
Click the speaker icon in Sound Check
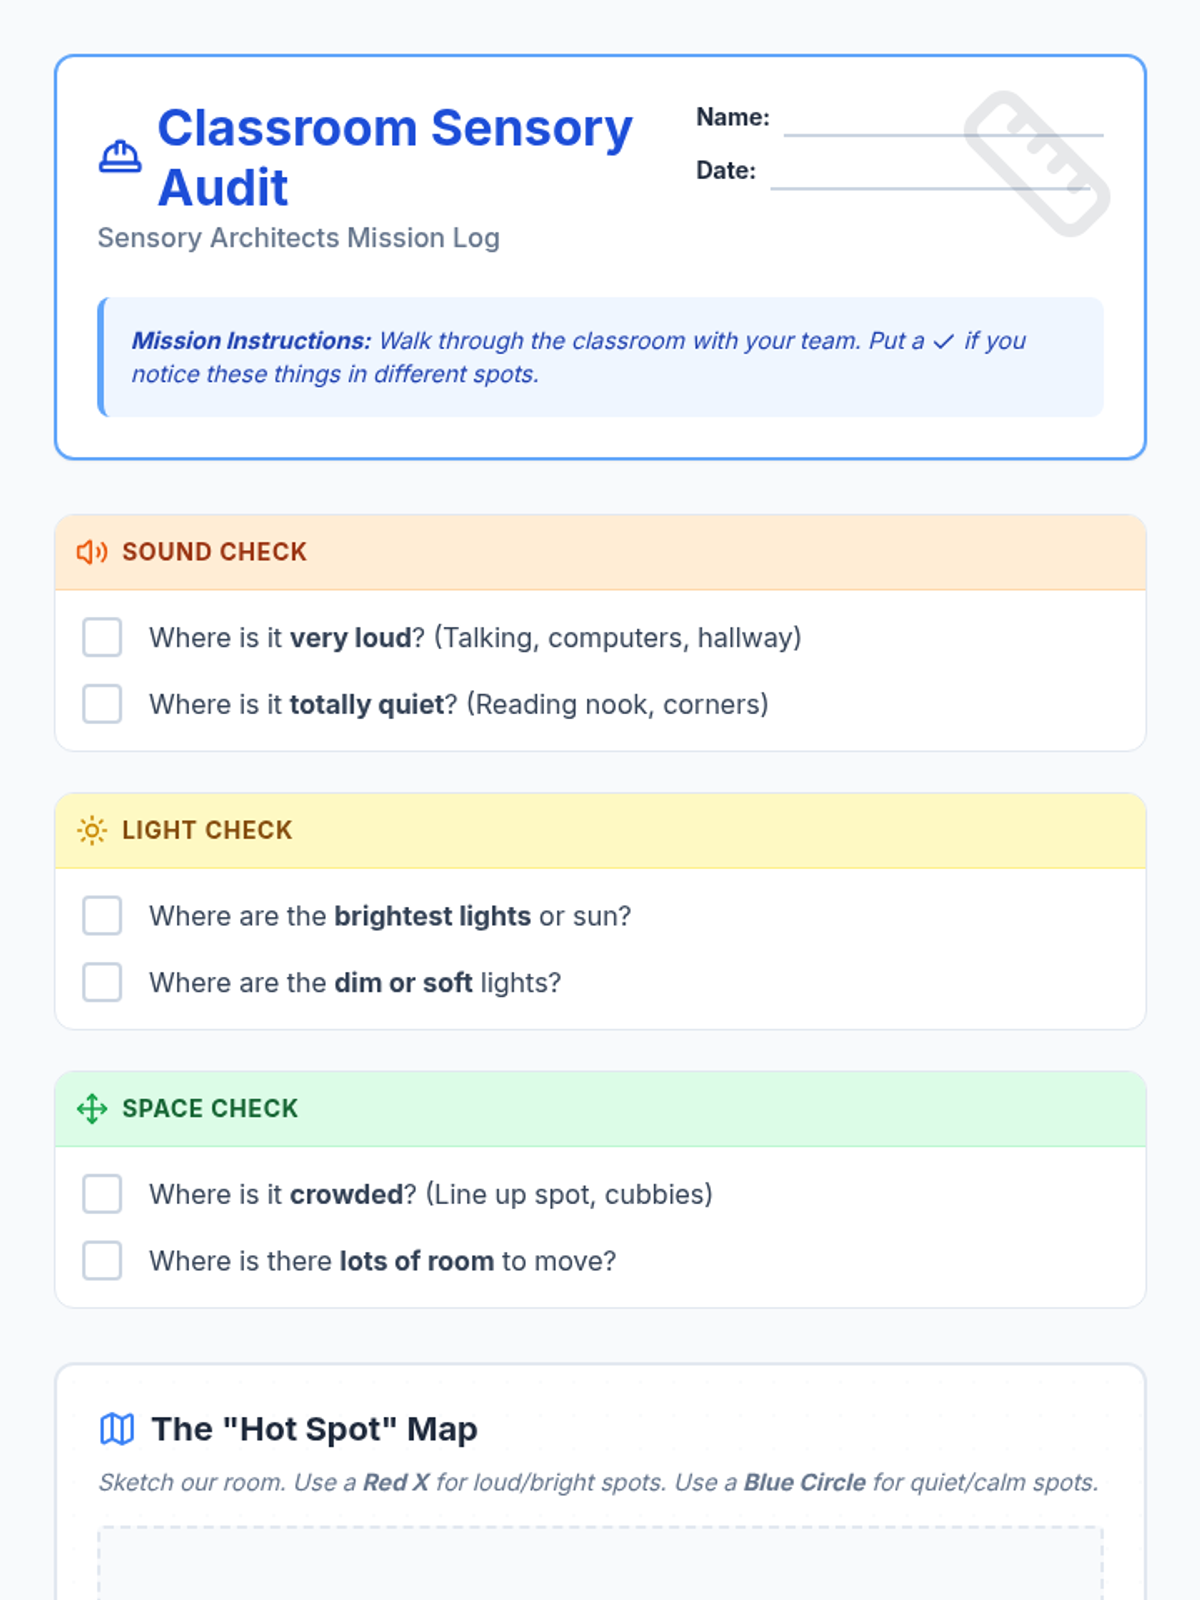pos(92,552)
